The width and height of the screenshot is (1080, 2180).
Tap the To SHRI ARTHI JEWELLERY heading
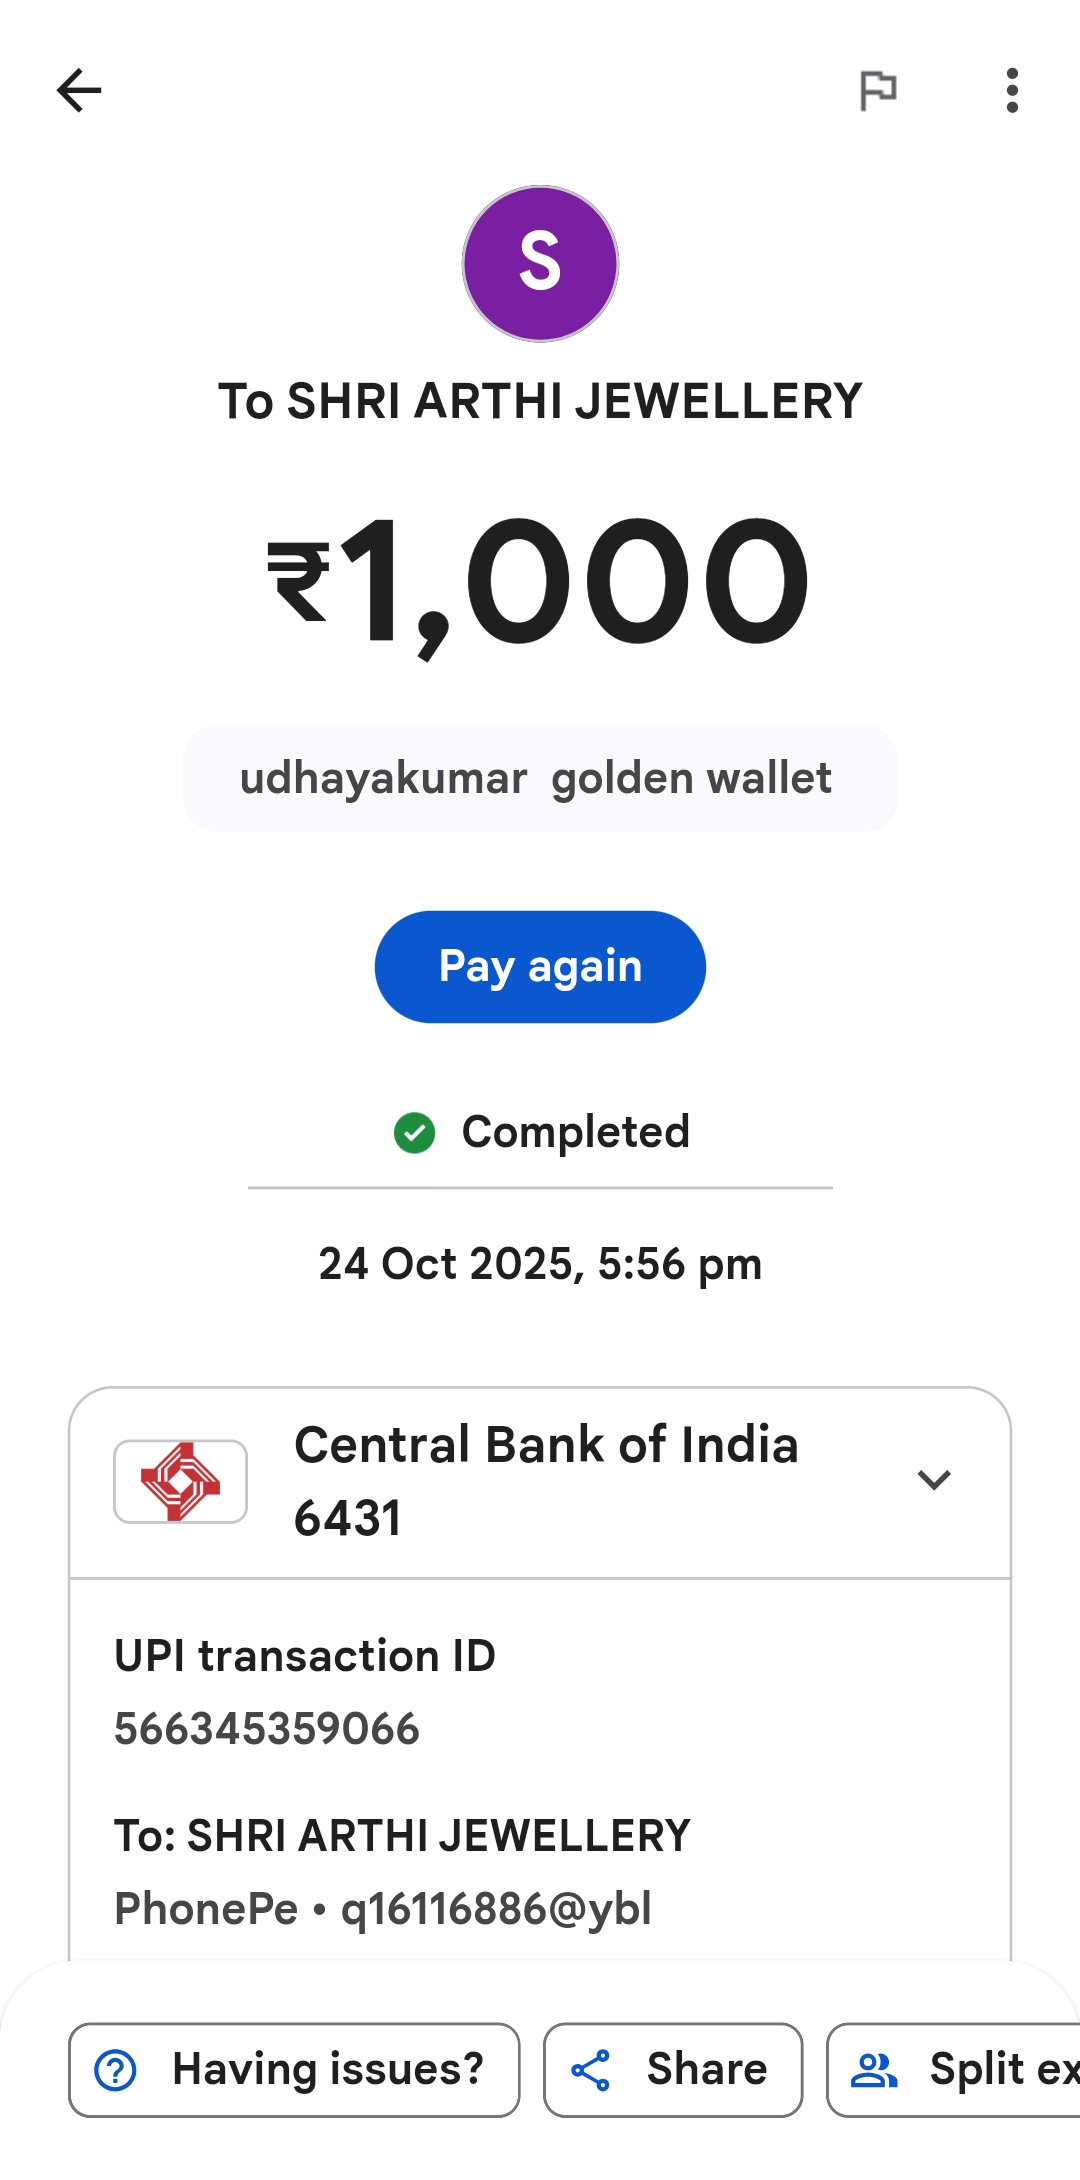[x=540, y=402]
